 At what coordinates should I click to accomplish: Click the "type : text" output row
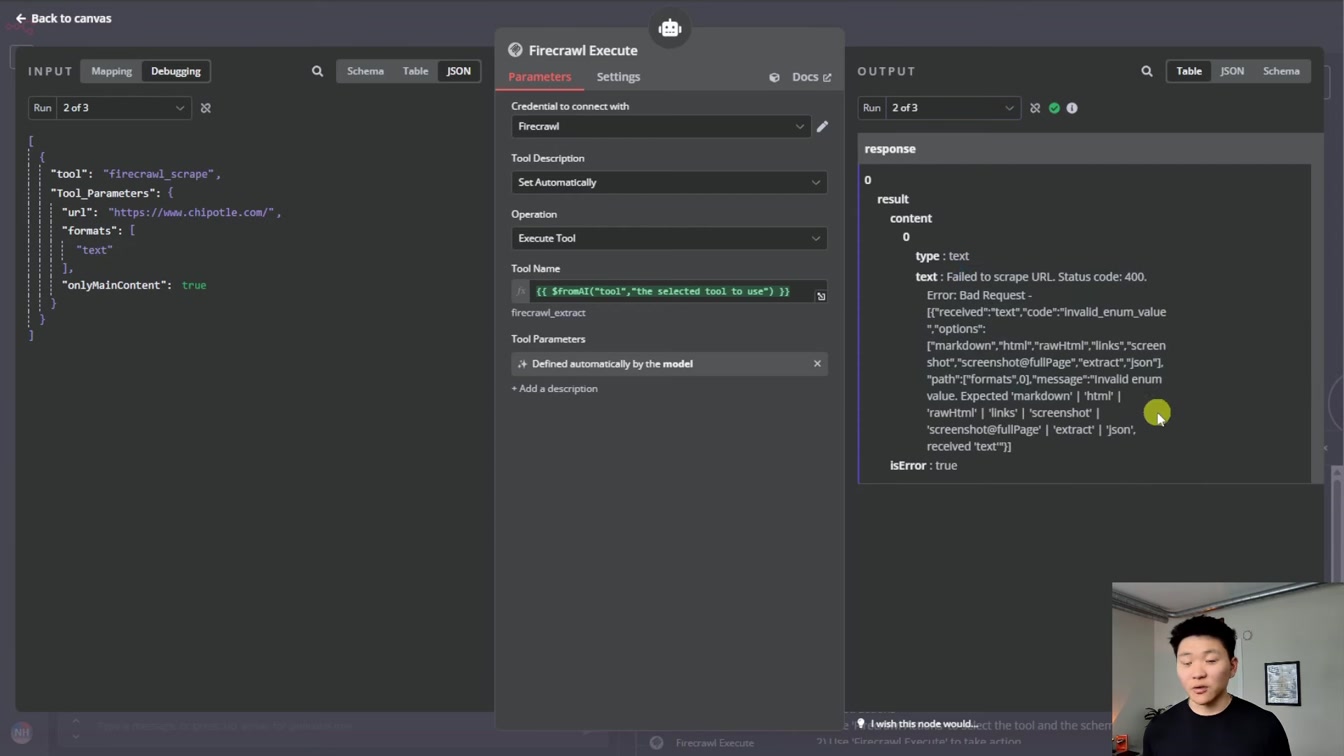(x=942, y=256)
